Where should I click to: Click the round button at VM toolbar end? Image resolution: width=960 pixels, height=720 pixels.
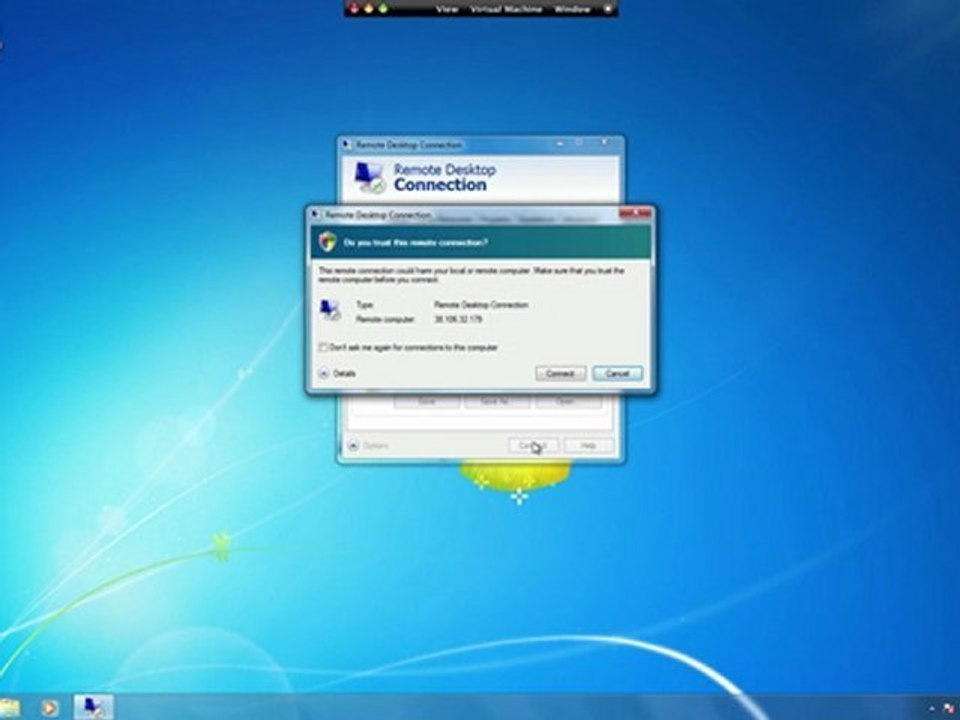point(608,9)
